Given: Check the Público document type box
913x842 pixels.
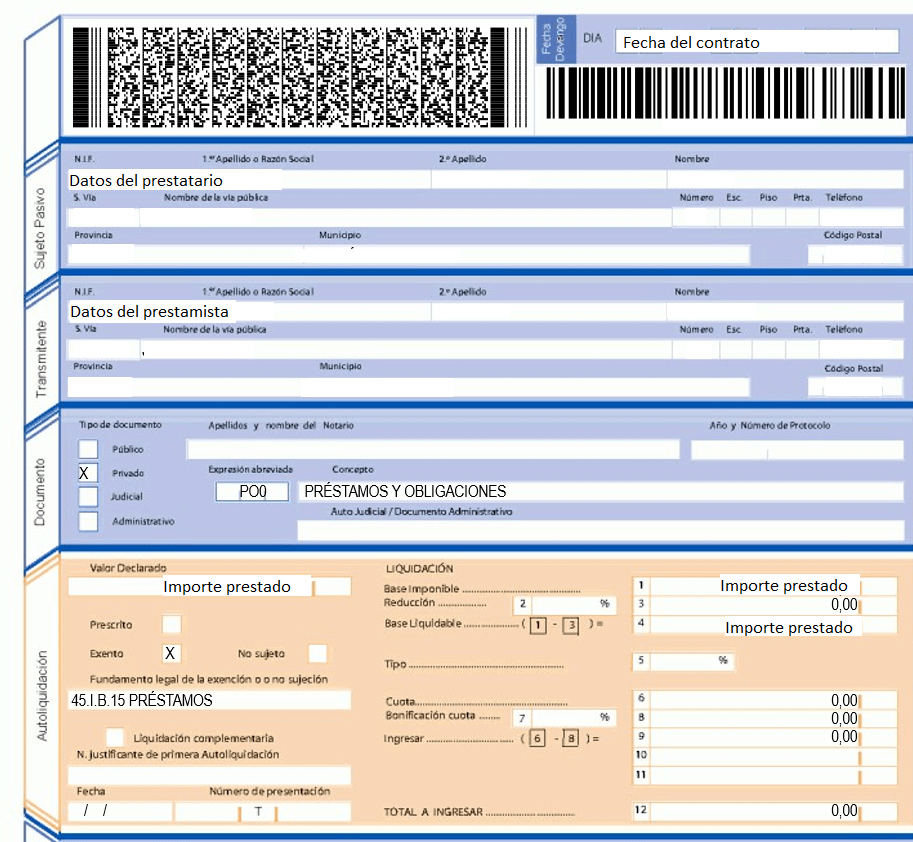Looking at the screenshot, I should click(88, 449).
